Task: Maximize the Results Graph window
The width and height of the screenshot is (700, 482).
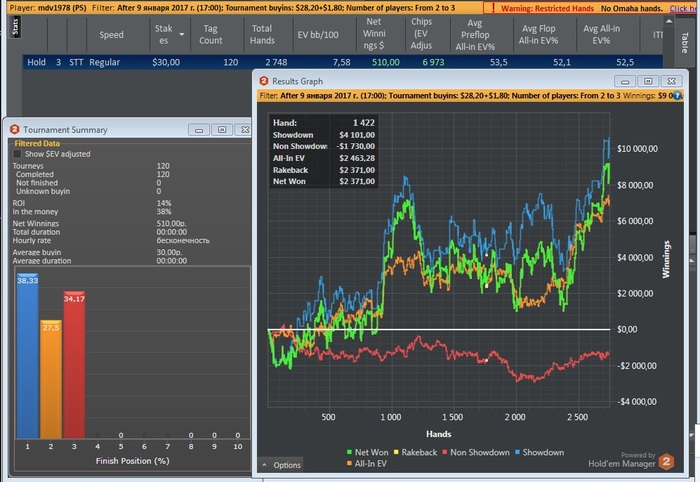Action: pyautogui.click(x=648, y=81)
